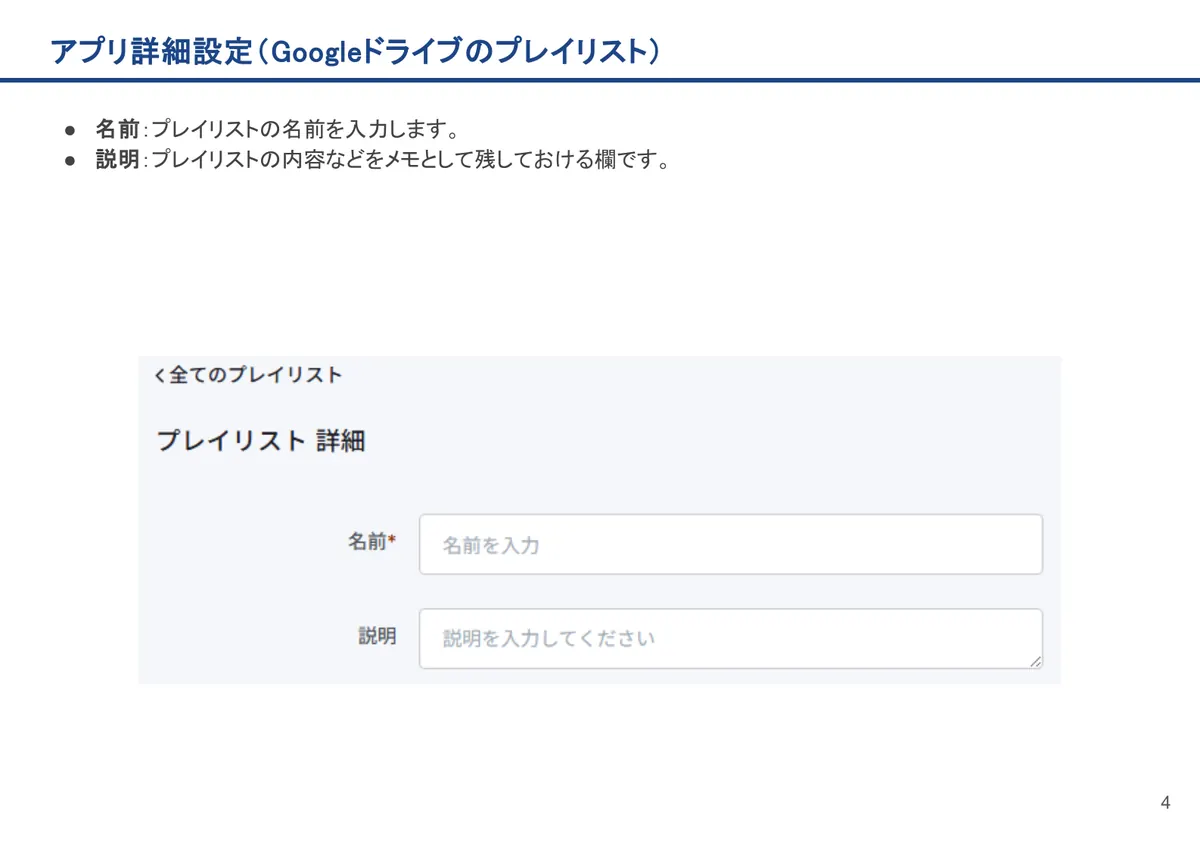Click the 説明 field label
Image resolution: width=1200 pixels, height=849 pixels.
378,636
